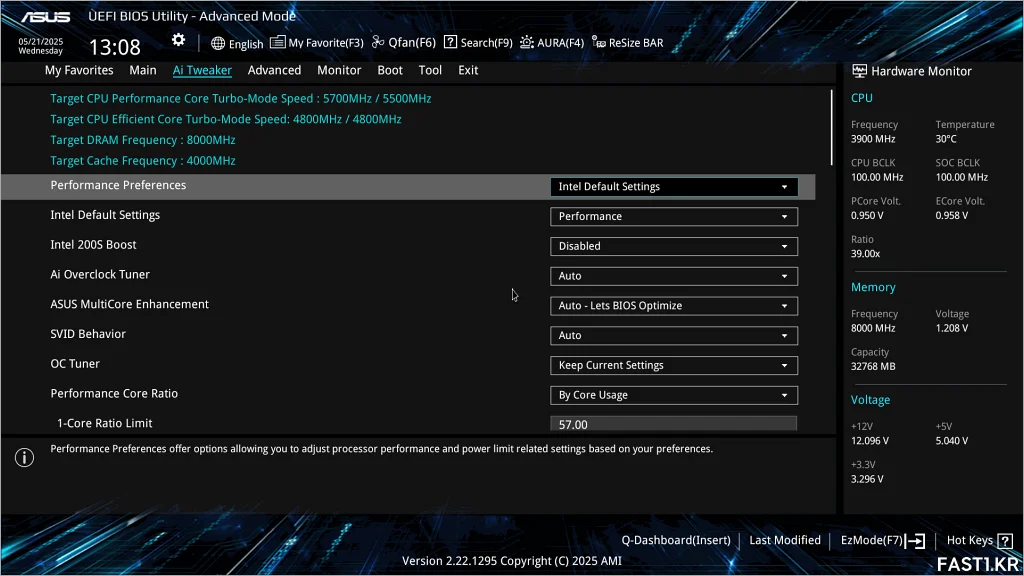Select SVID Behavior label

pos(88,334)
